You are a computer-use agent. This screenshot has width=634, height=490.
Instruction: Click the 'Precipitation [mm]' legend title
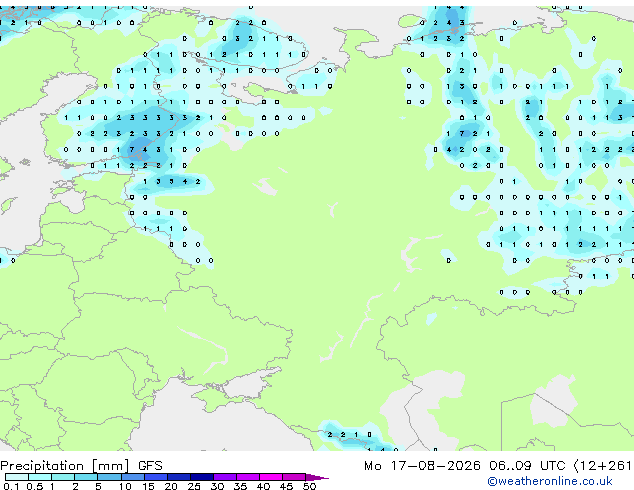65,466
